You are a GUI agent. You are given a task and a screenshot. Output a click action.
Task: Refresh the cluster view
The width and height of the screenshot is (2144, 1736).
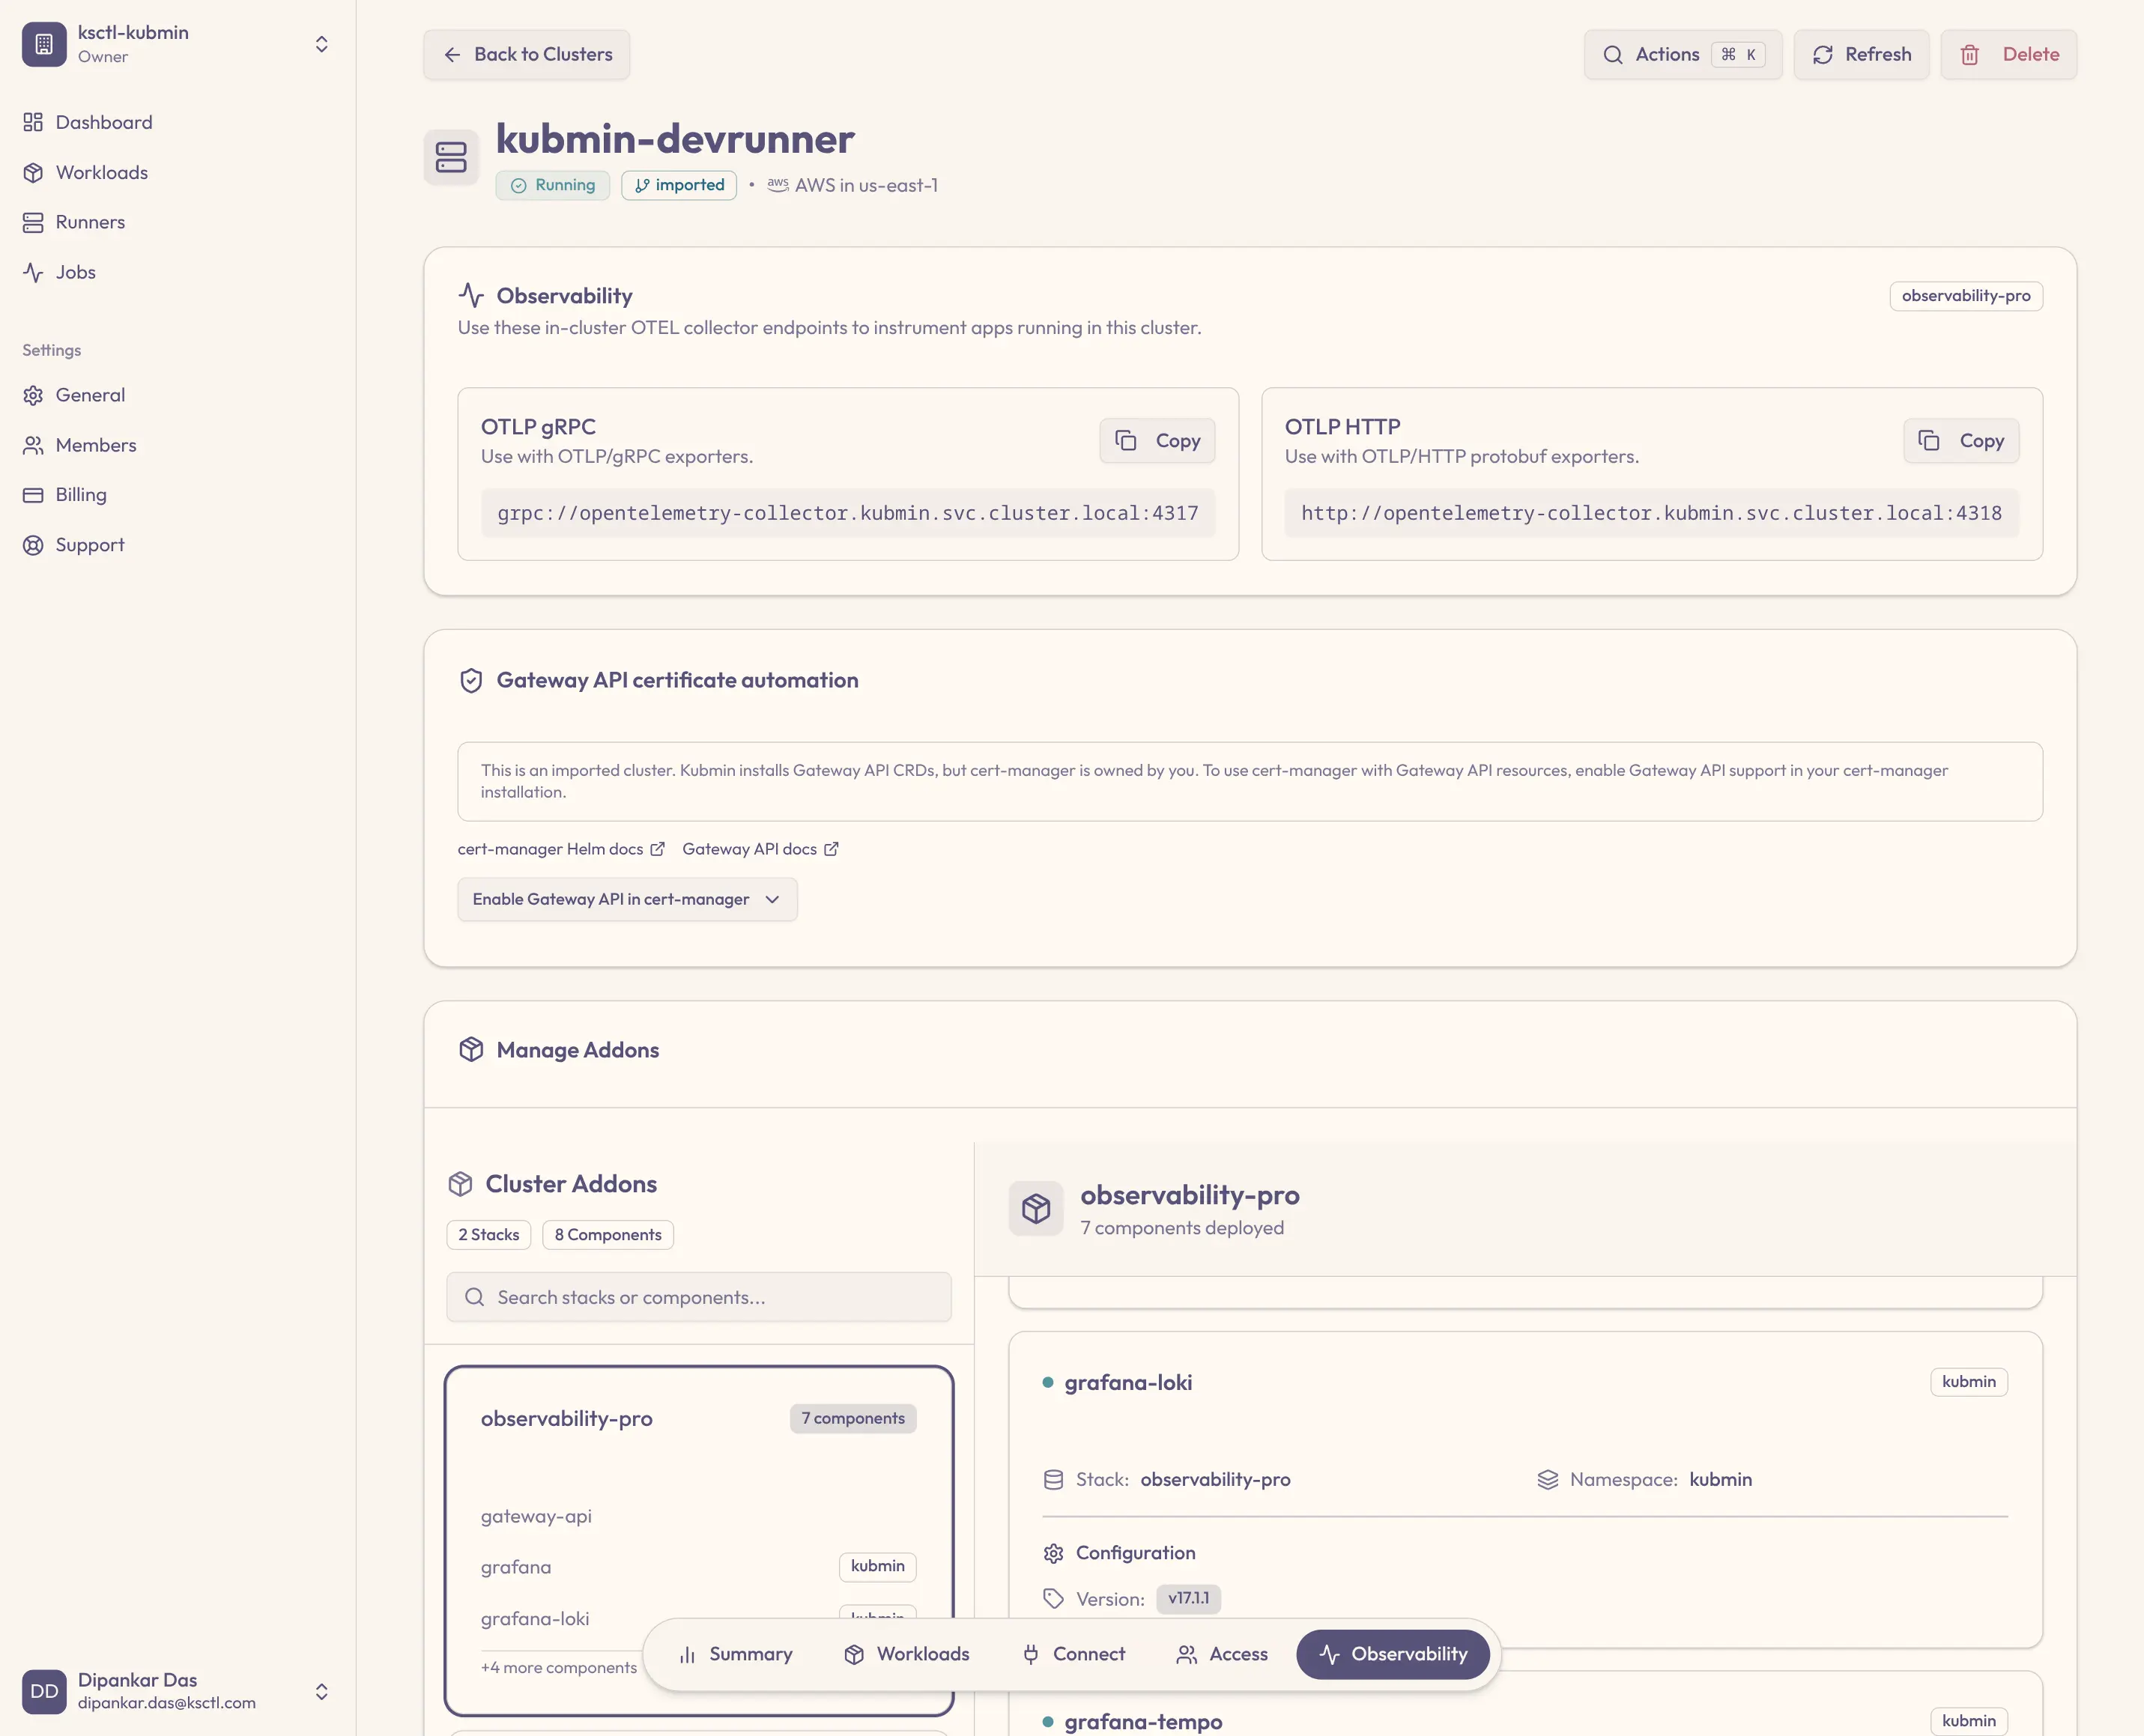click(1860, 54)
